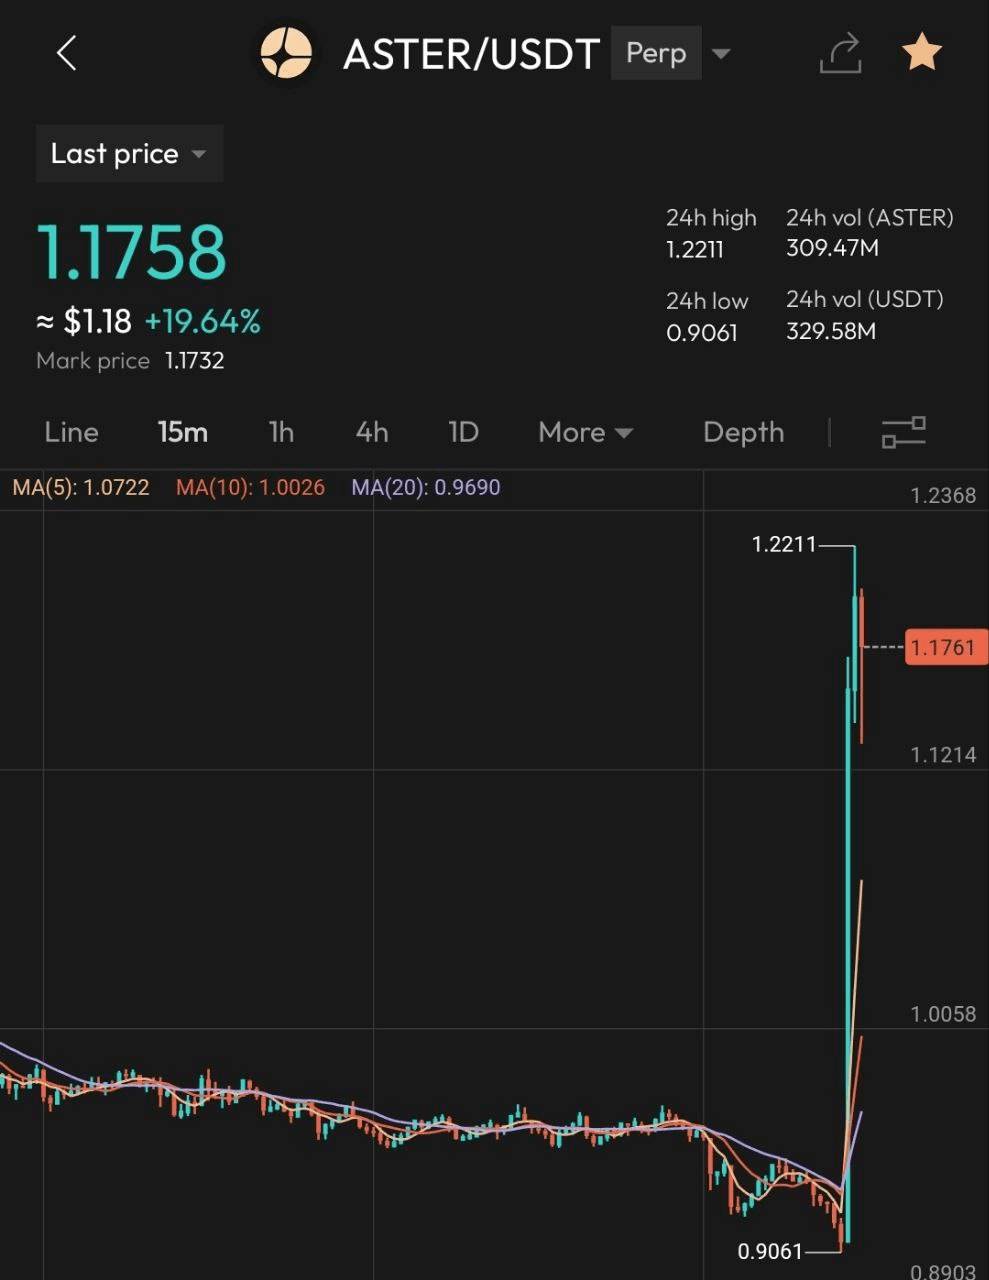Open the More timeframe dropdown
The width and height of the screenshot is (989, 1280).
tap(585, 432)
